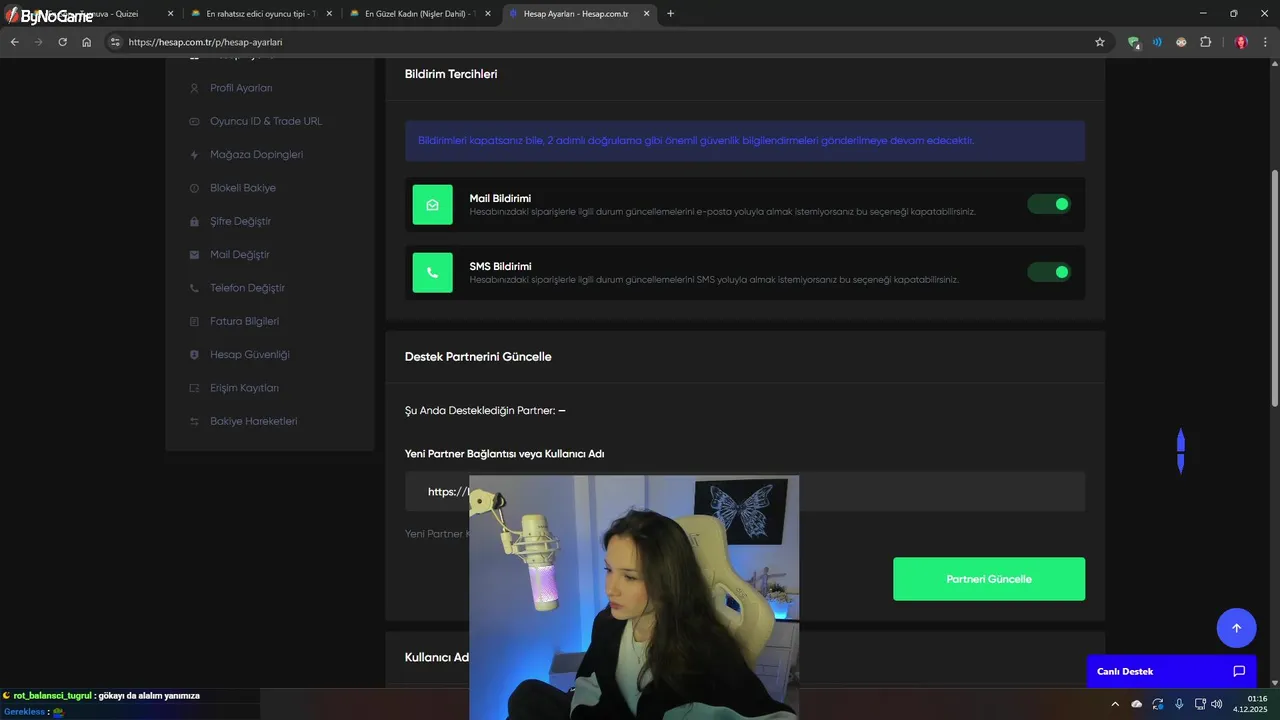Open Bakiye Hareketleri in the sidebar

[x=253, y=421]
